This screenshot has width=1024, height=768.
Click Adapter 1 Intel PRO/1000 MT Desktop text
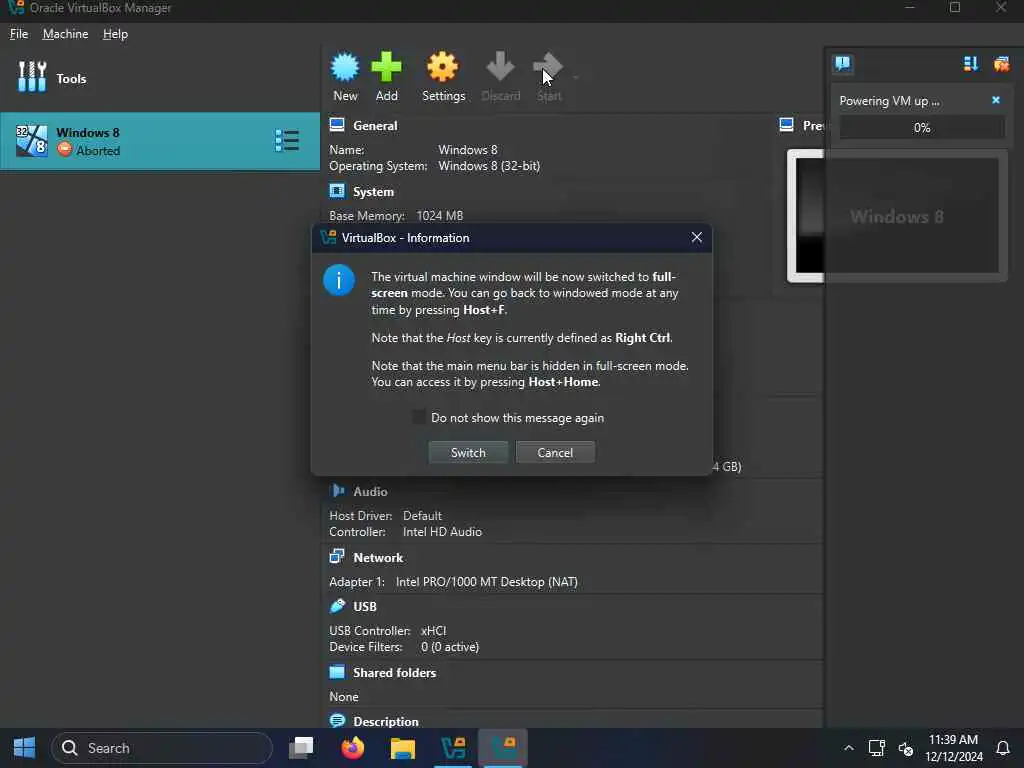coord(453,582)
